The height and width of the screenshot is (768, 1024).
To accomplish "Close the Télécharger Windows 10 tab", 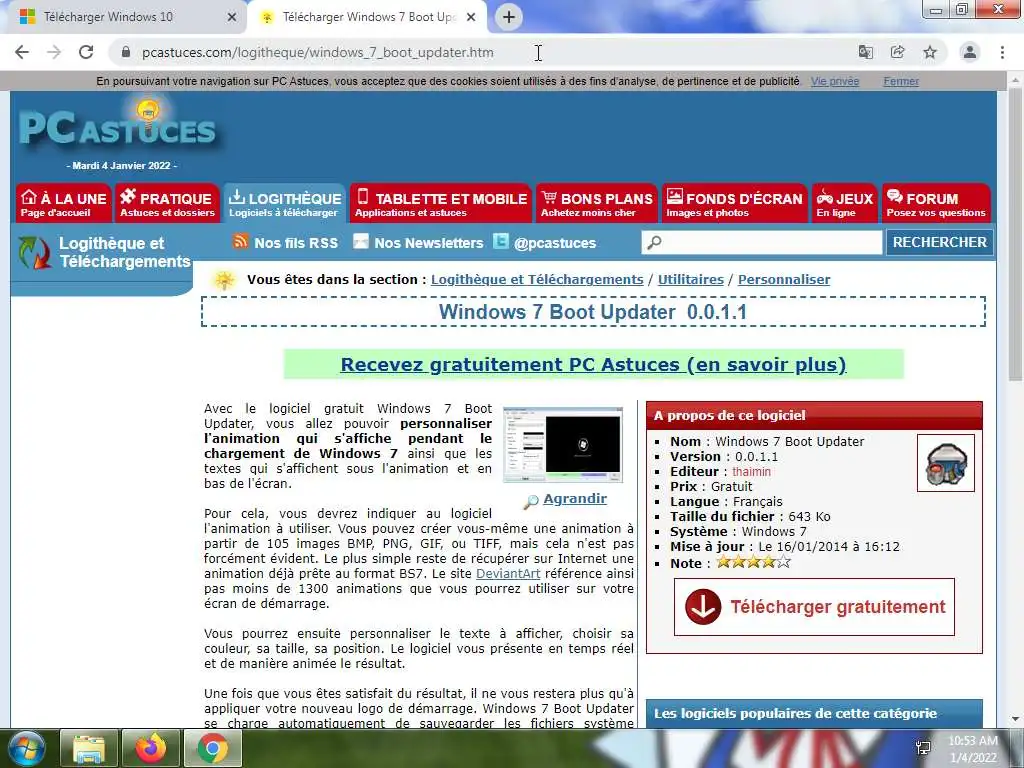I will (x=231, y=18).
